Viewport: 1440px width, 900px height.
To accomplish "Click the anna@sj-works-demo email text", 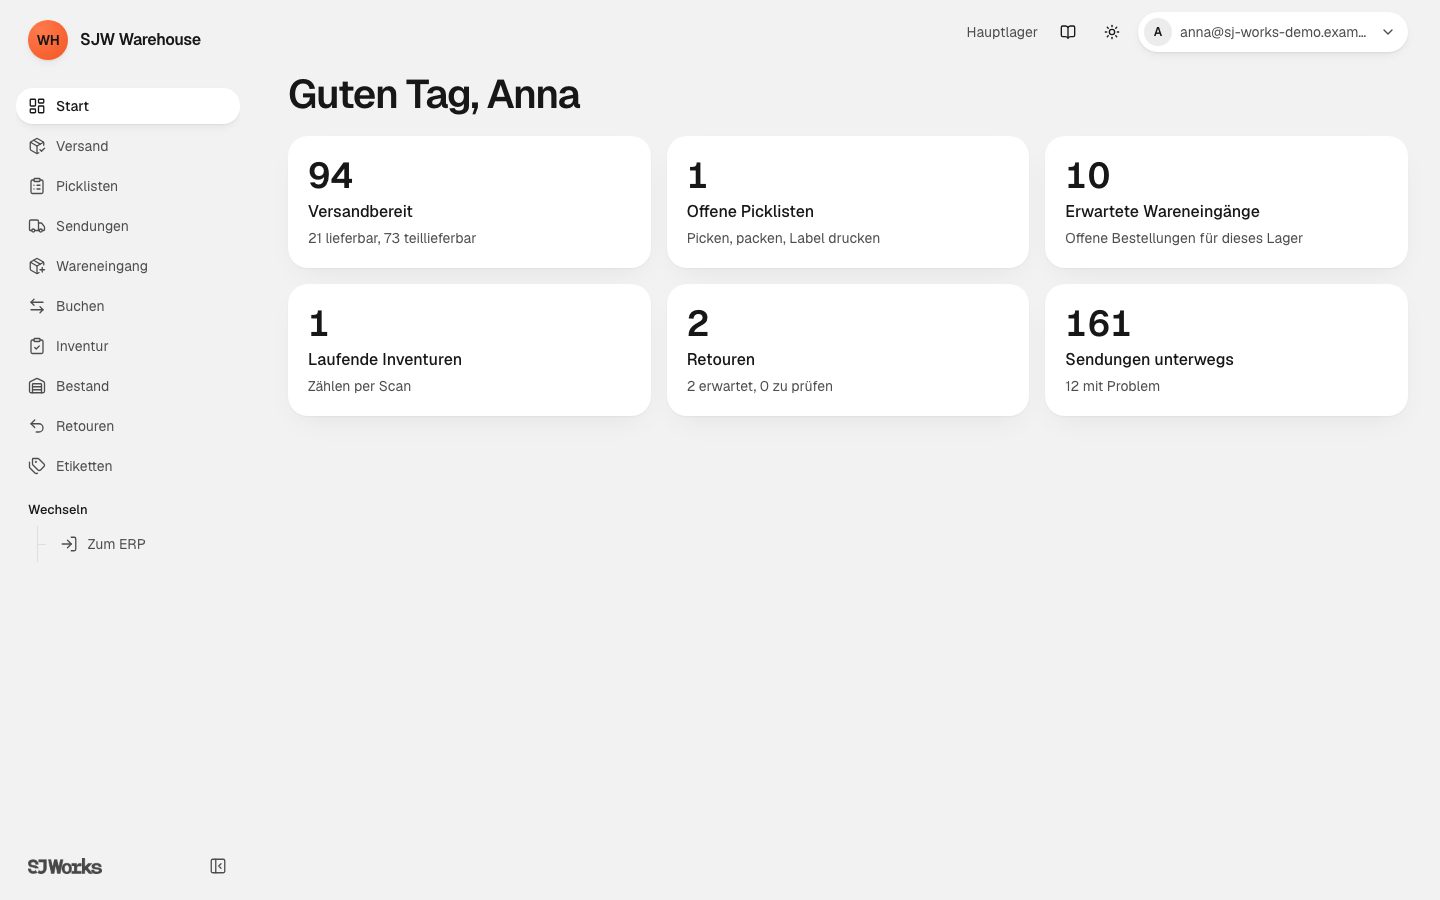I will [1273, 32].
